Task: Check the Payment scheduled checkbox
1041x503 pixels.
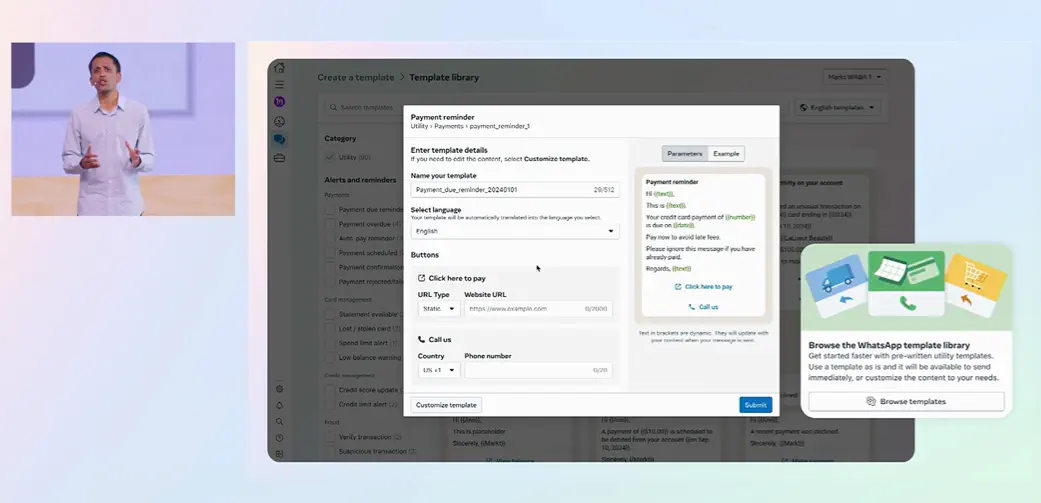Action: click(330, 253)
